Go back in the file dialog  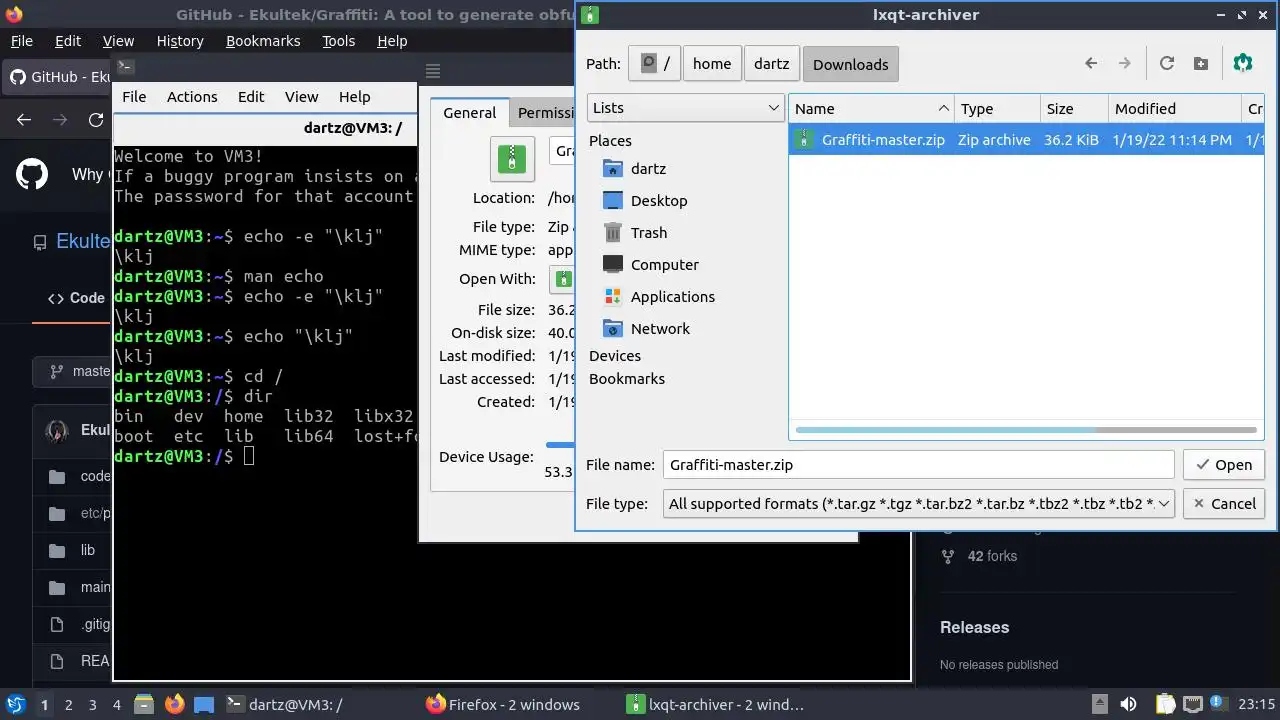tap(1091, 63)
